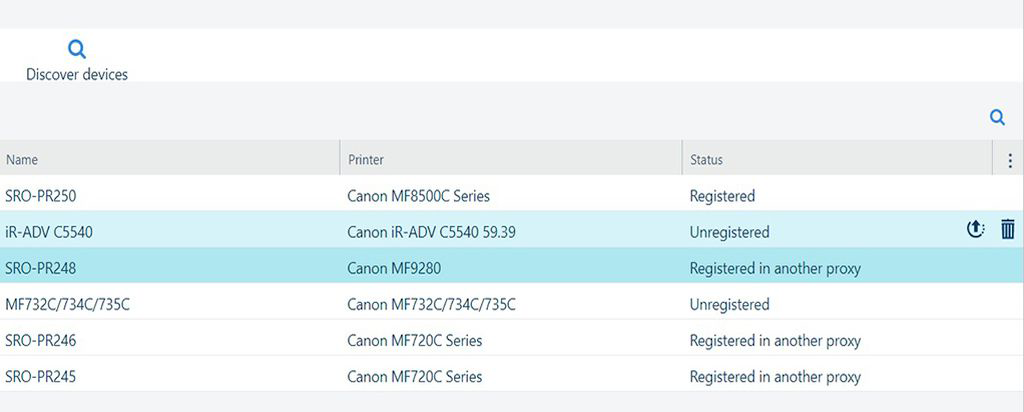The width and height of the screenshot is (1024, 412).
Task: Delete the iR-ADV C5540 device
Action: pos(1007,230)
